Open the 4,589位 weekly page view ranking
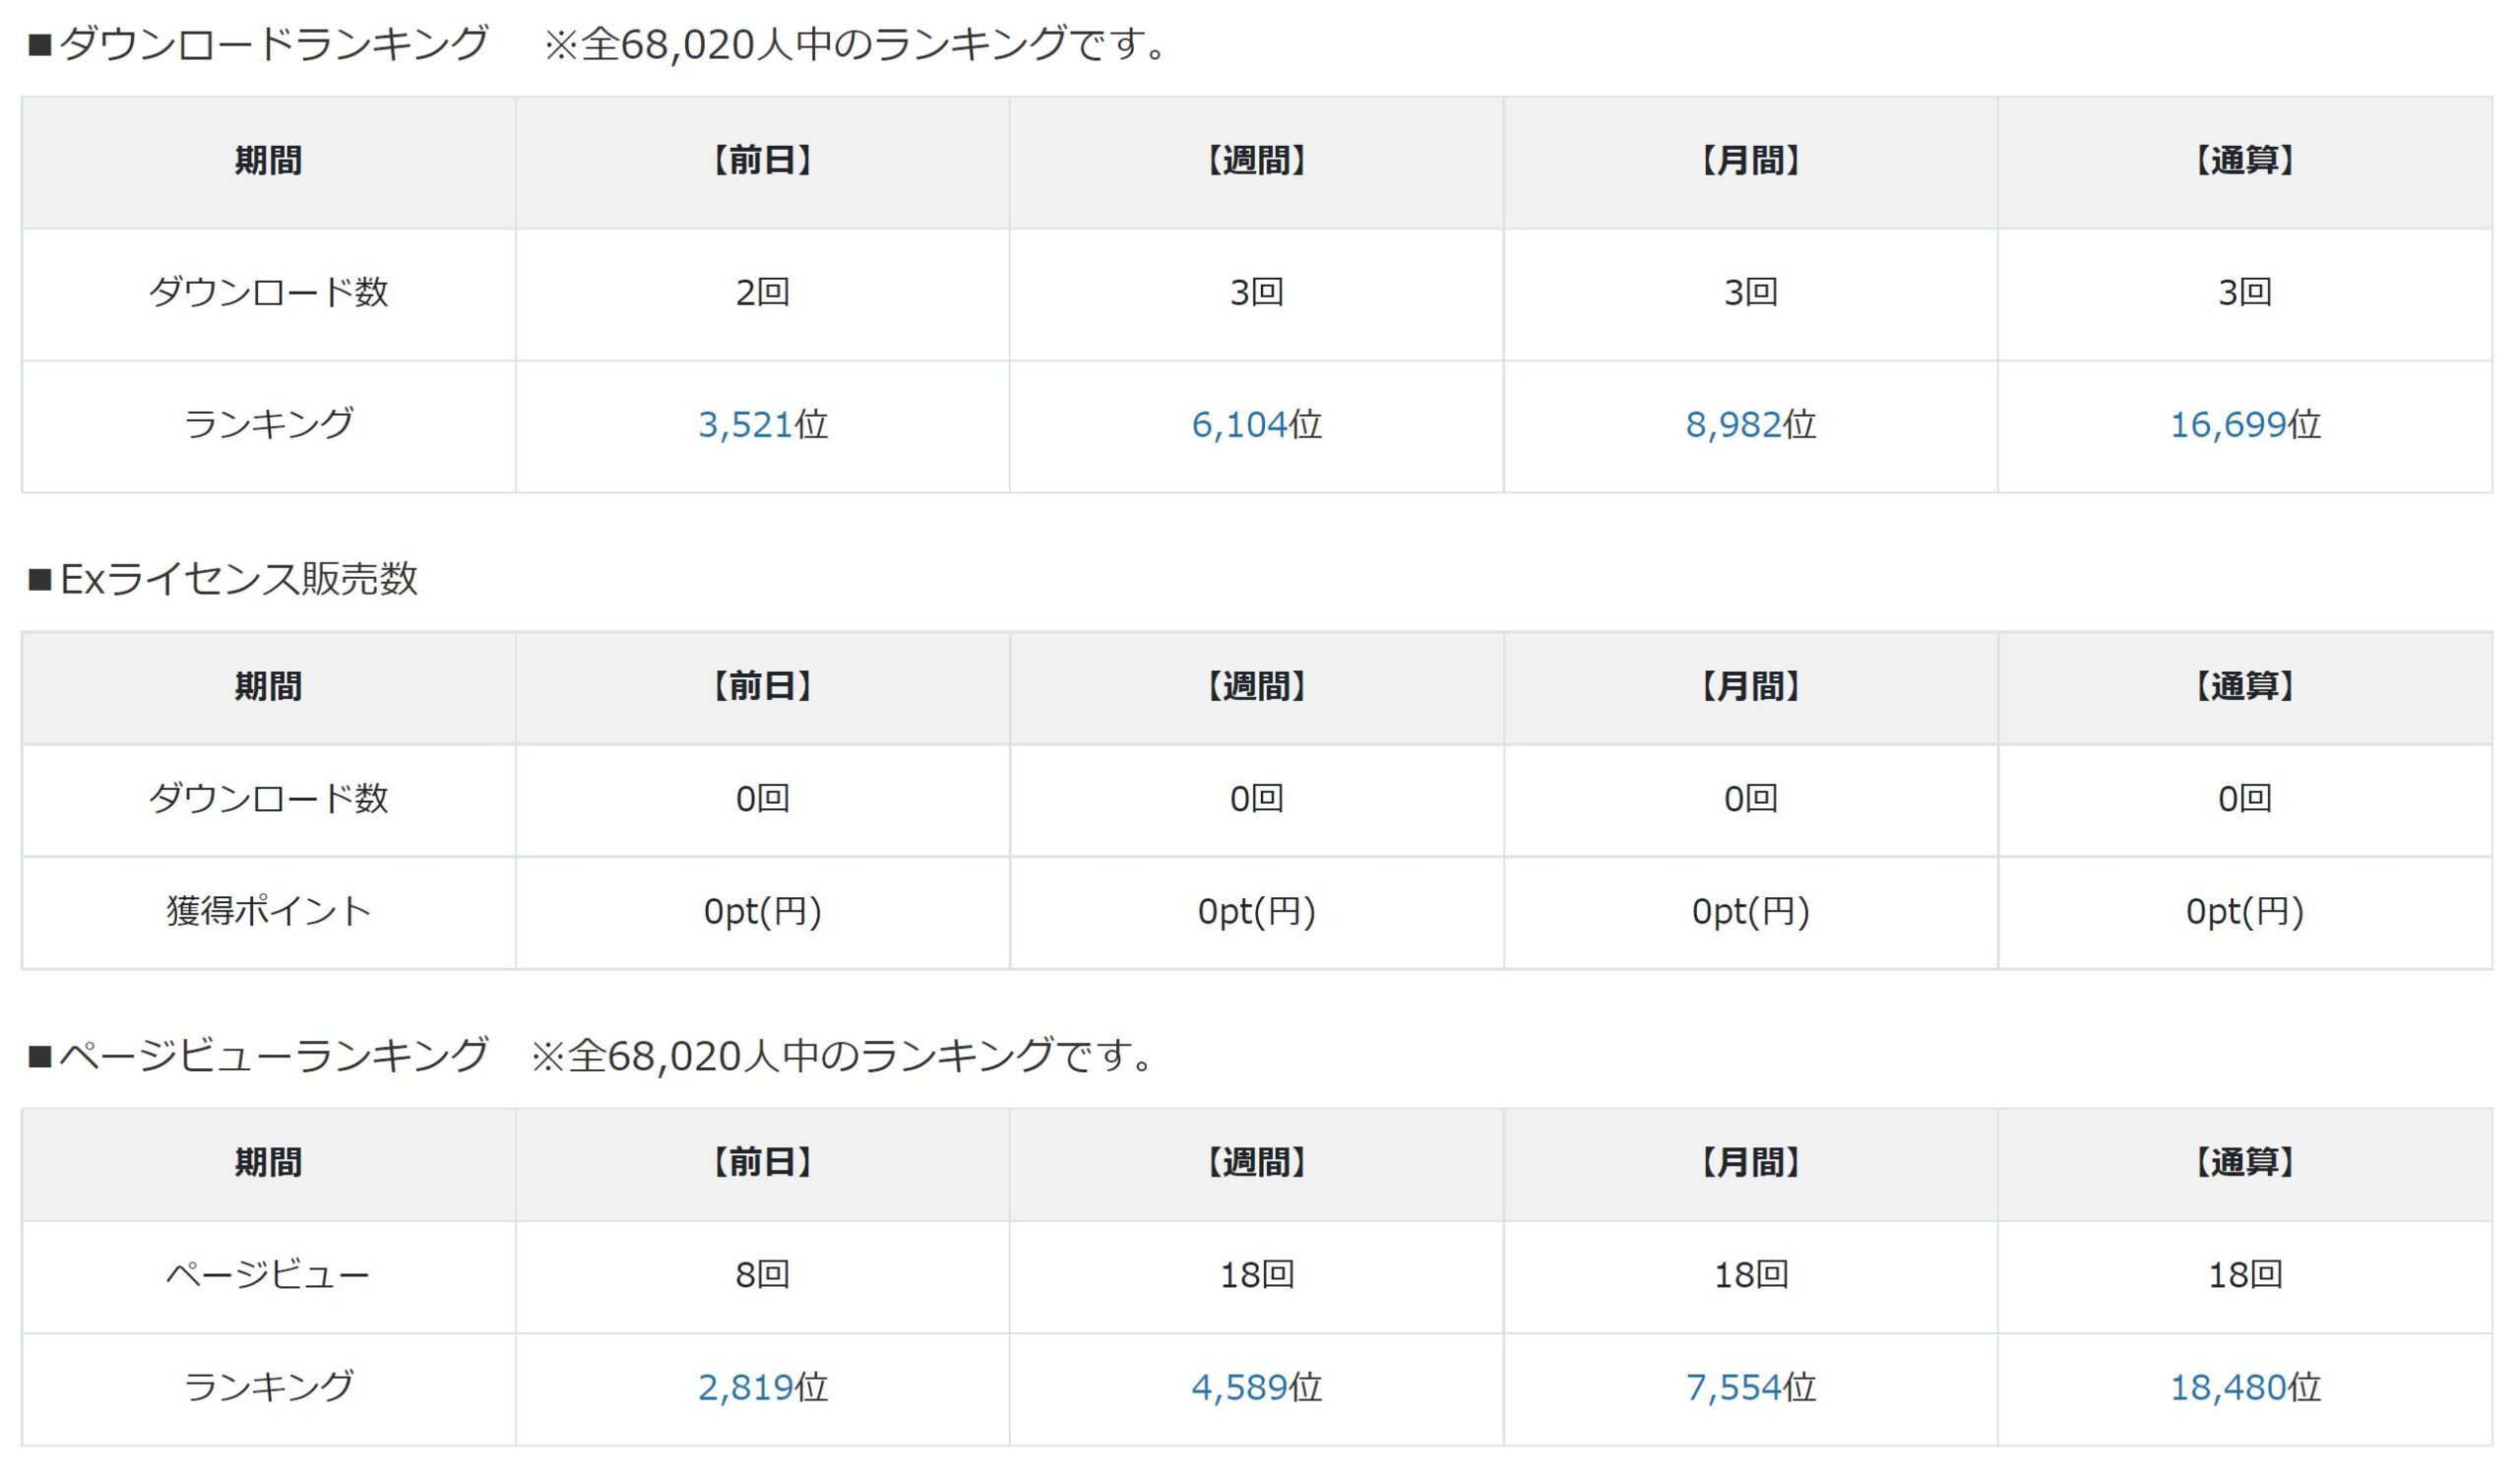 [1239, 1387]
